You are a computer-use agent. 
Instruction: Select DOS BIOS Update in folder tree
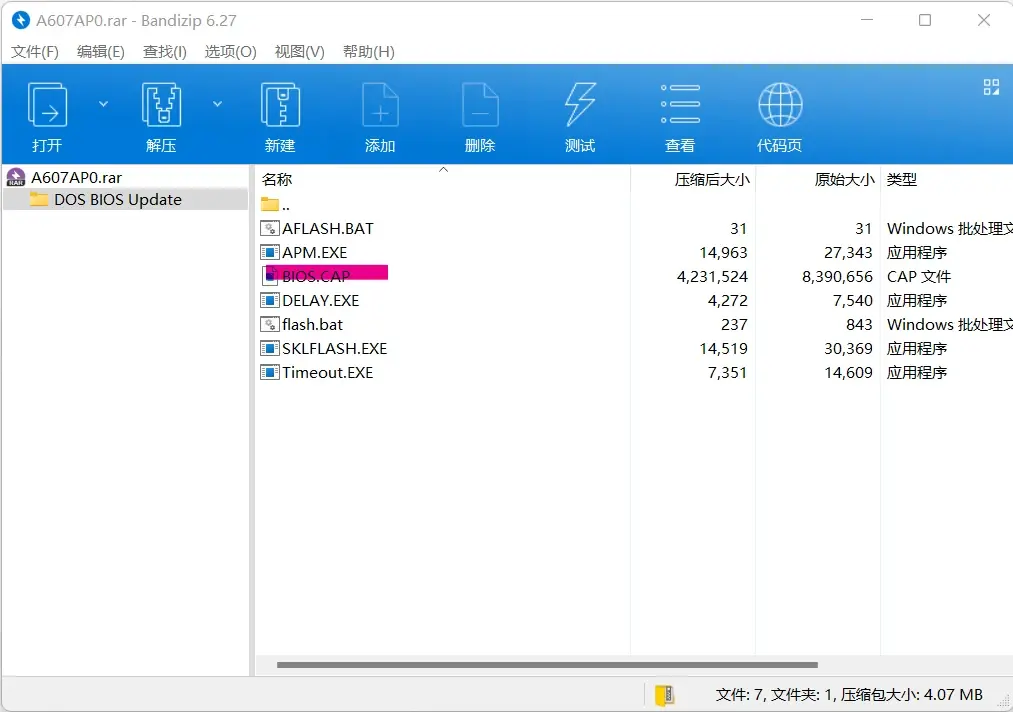[x=118, y=200]
